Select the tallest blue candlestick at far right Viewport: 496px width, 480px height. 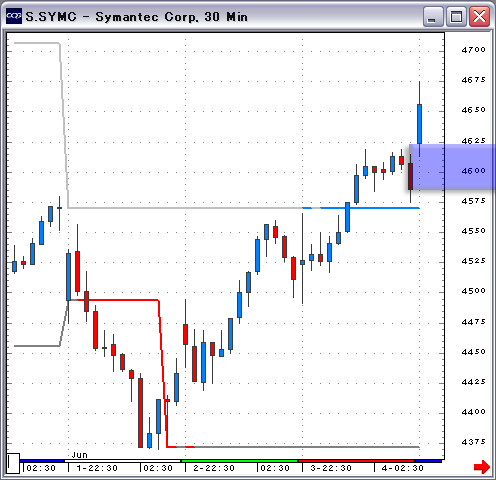pos(419,124)
